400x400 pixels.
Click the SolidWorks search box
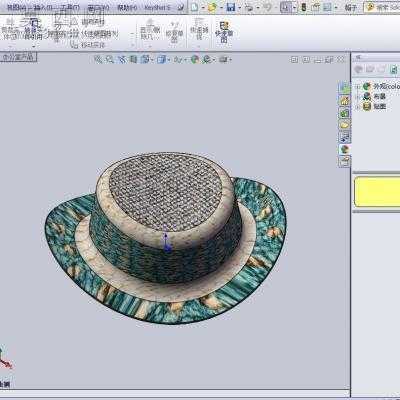382,7
